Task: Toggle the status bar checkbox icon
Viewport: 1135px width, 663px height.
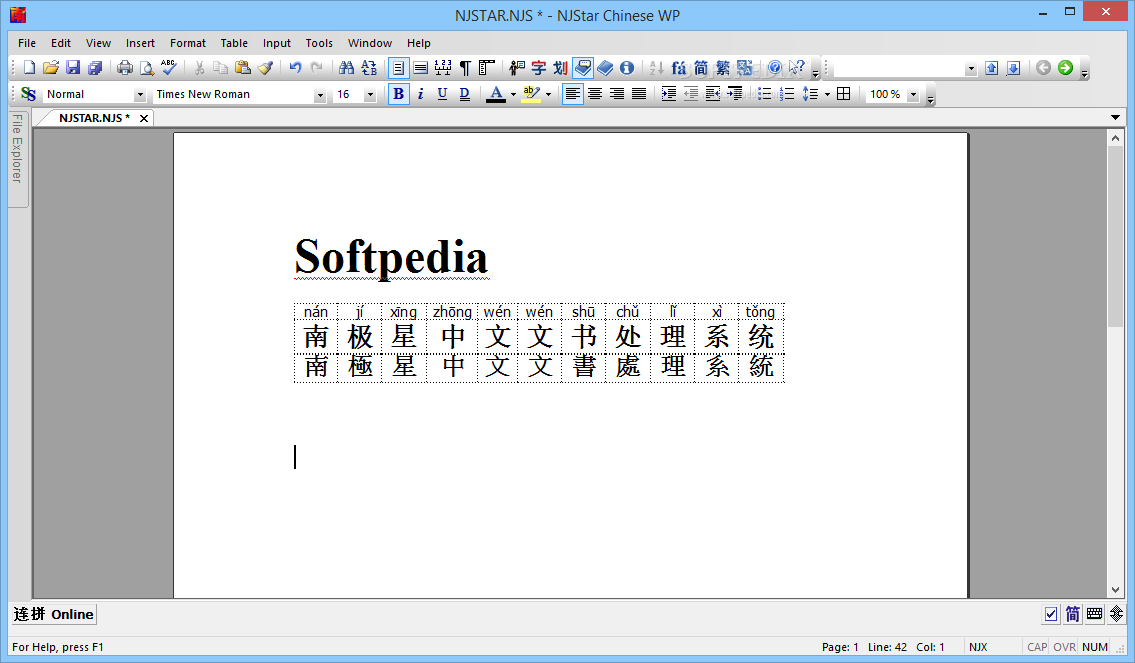Action: pos(1051,615)
